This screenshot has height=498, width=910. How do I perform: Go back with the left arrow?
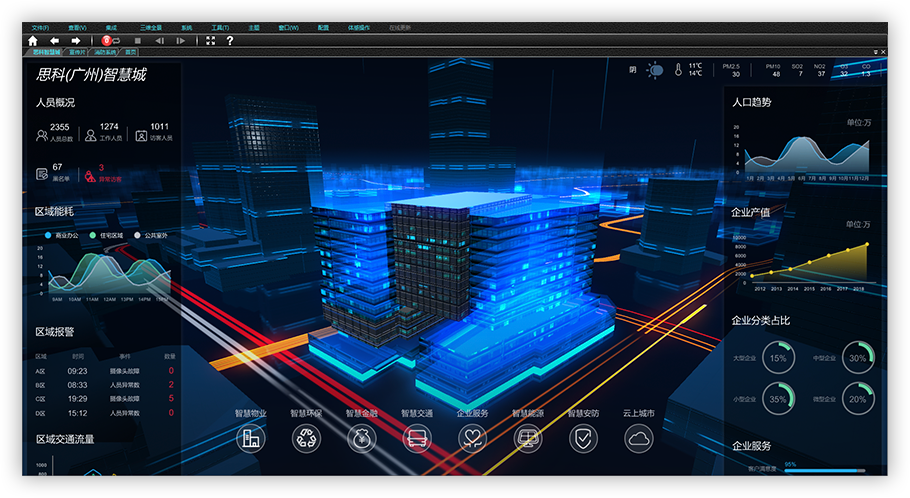[x=55, y=41]
